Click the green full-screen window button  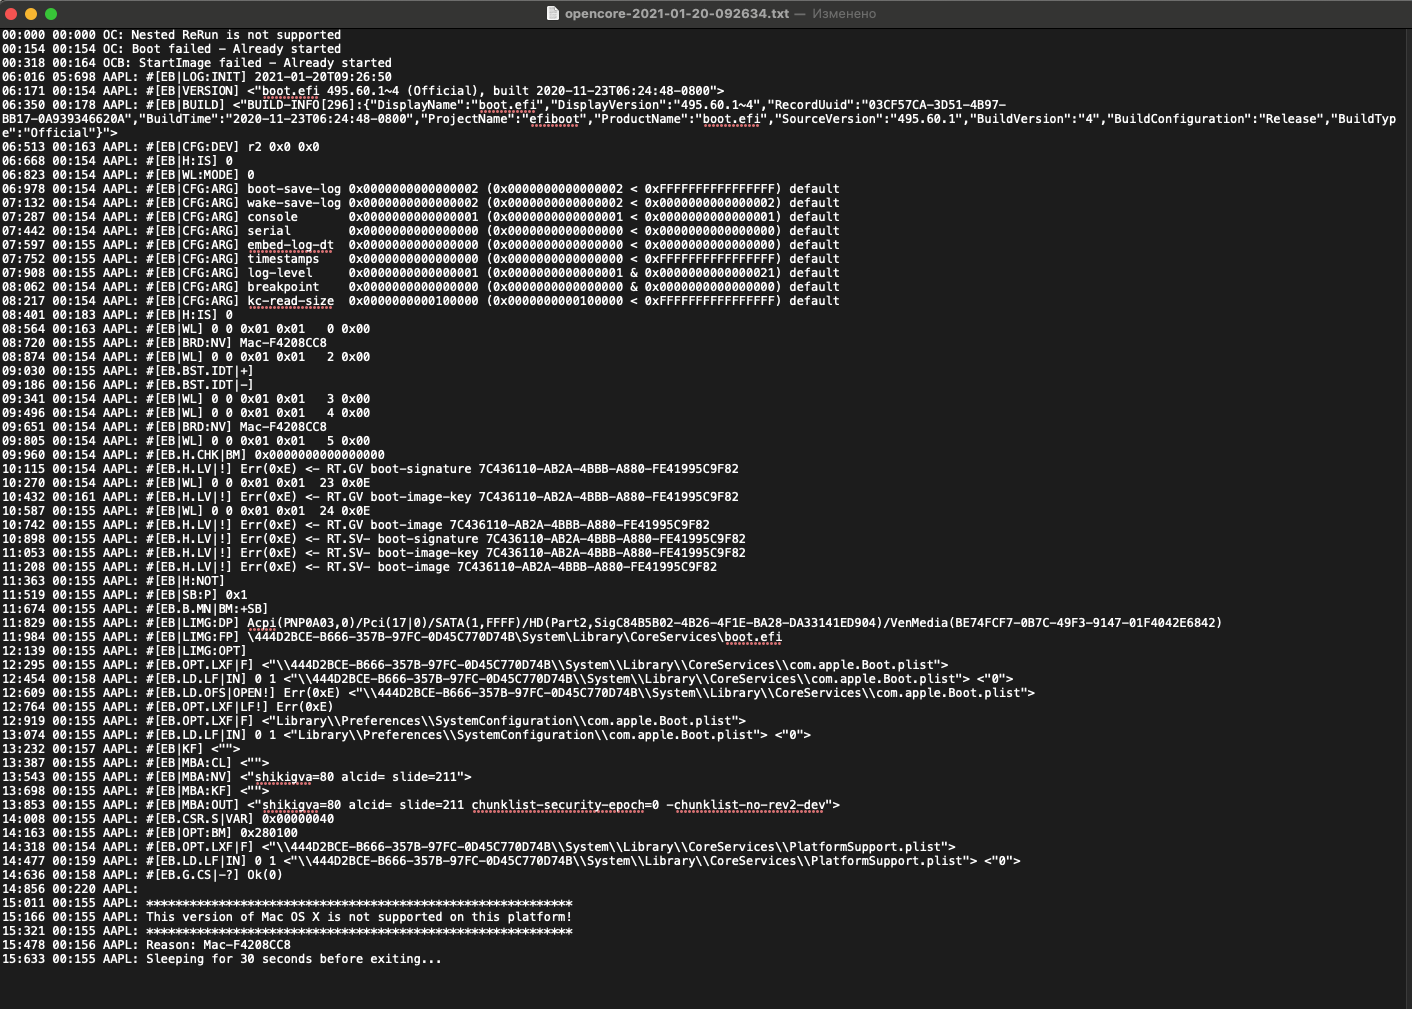pyautogui.click(x=51, y=14)
